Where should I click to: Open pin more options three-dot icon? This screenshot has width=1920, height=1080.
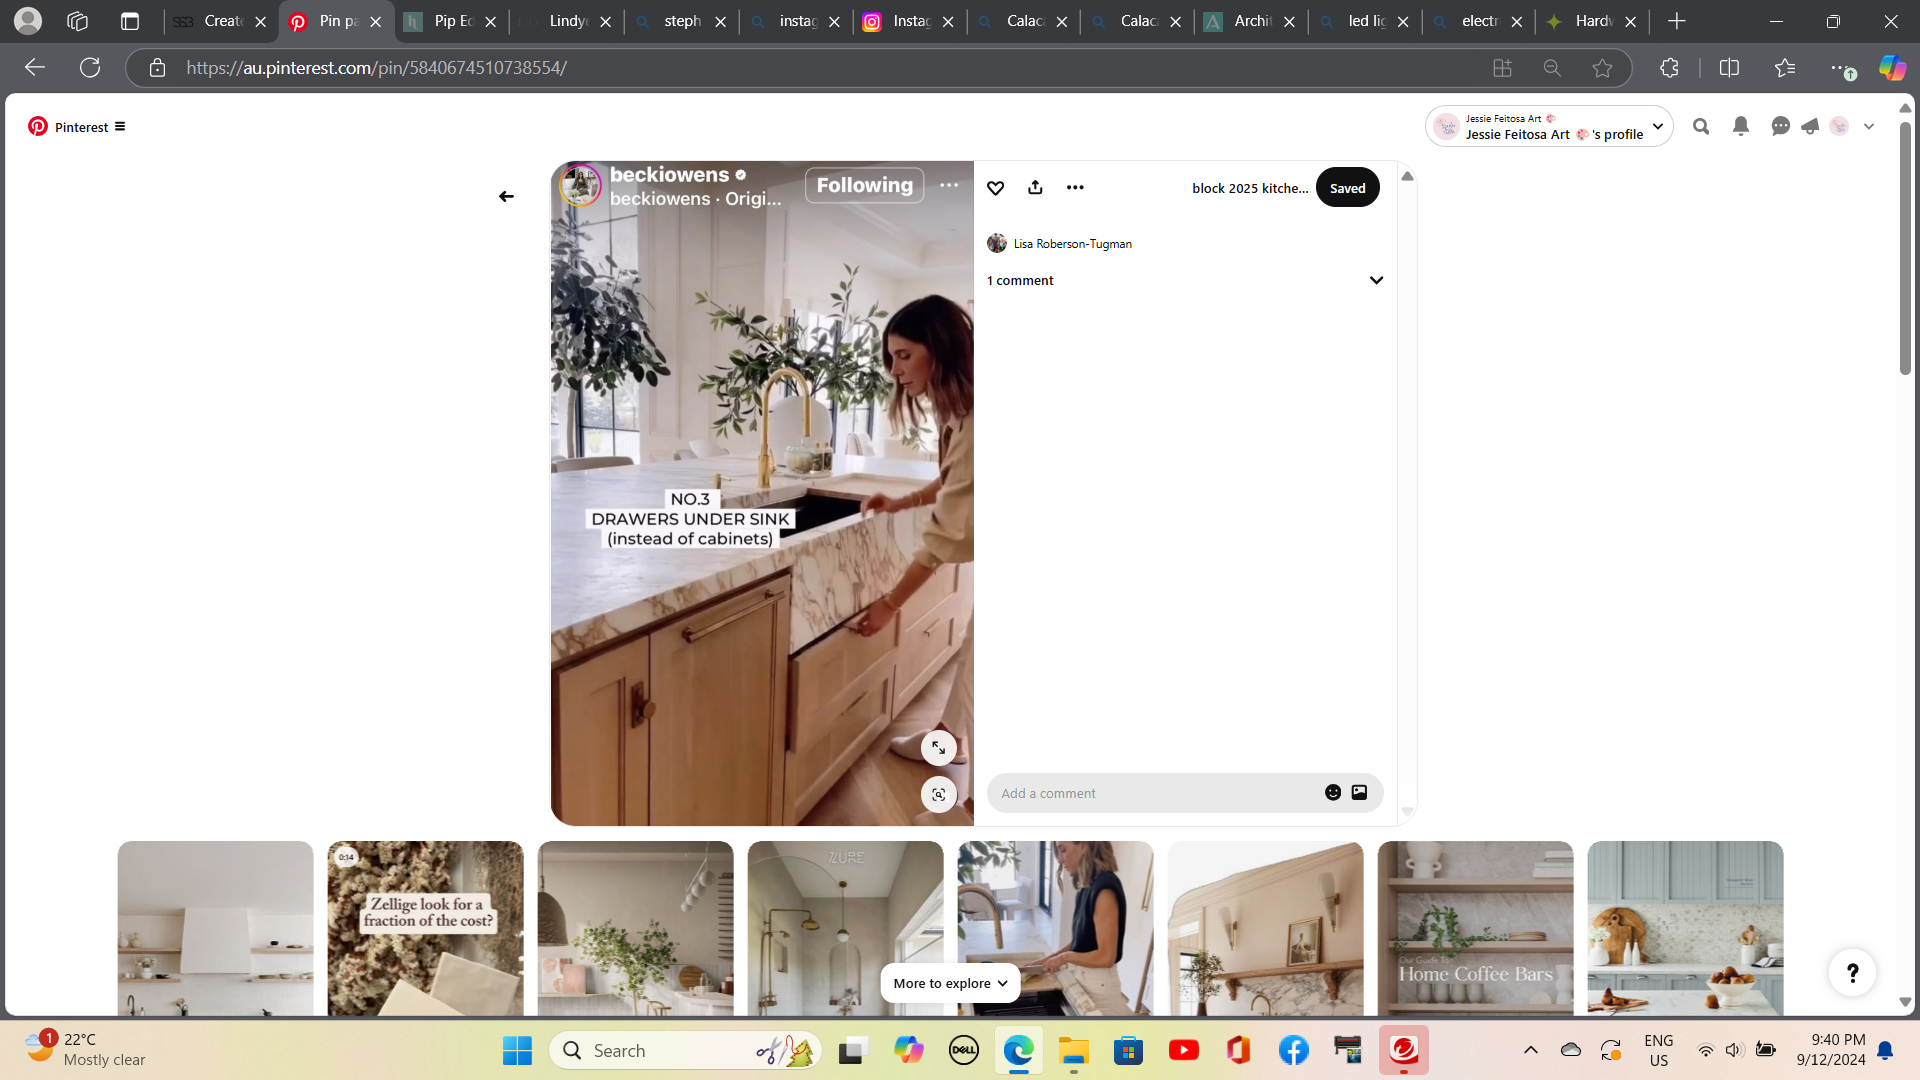1075,187
